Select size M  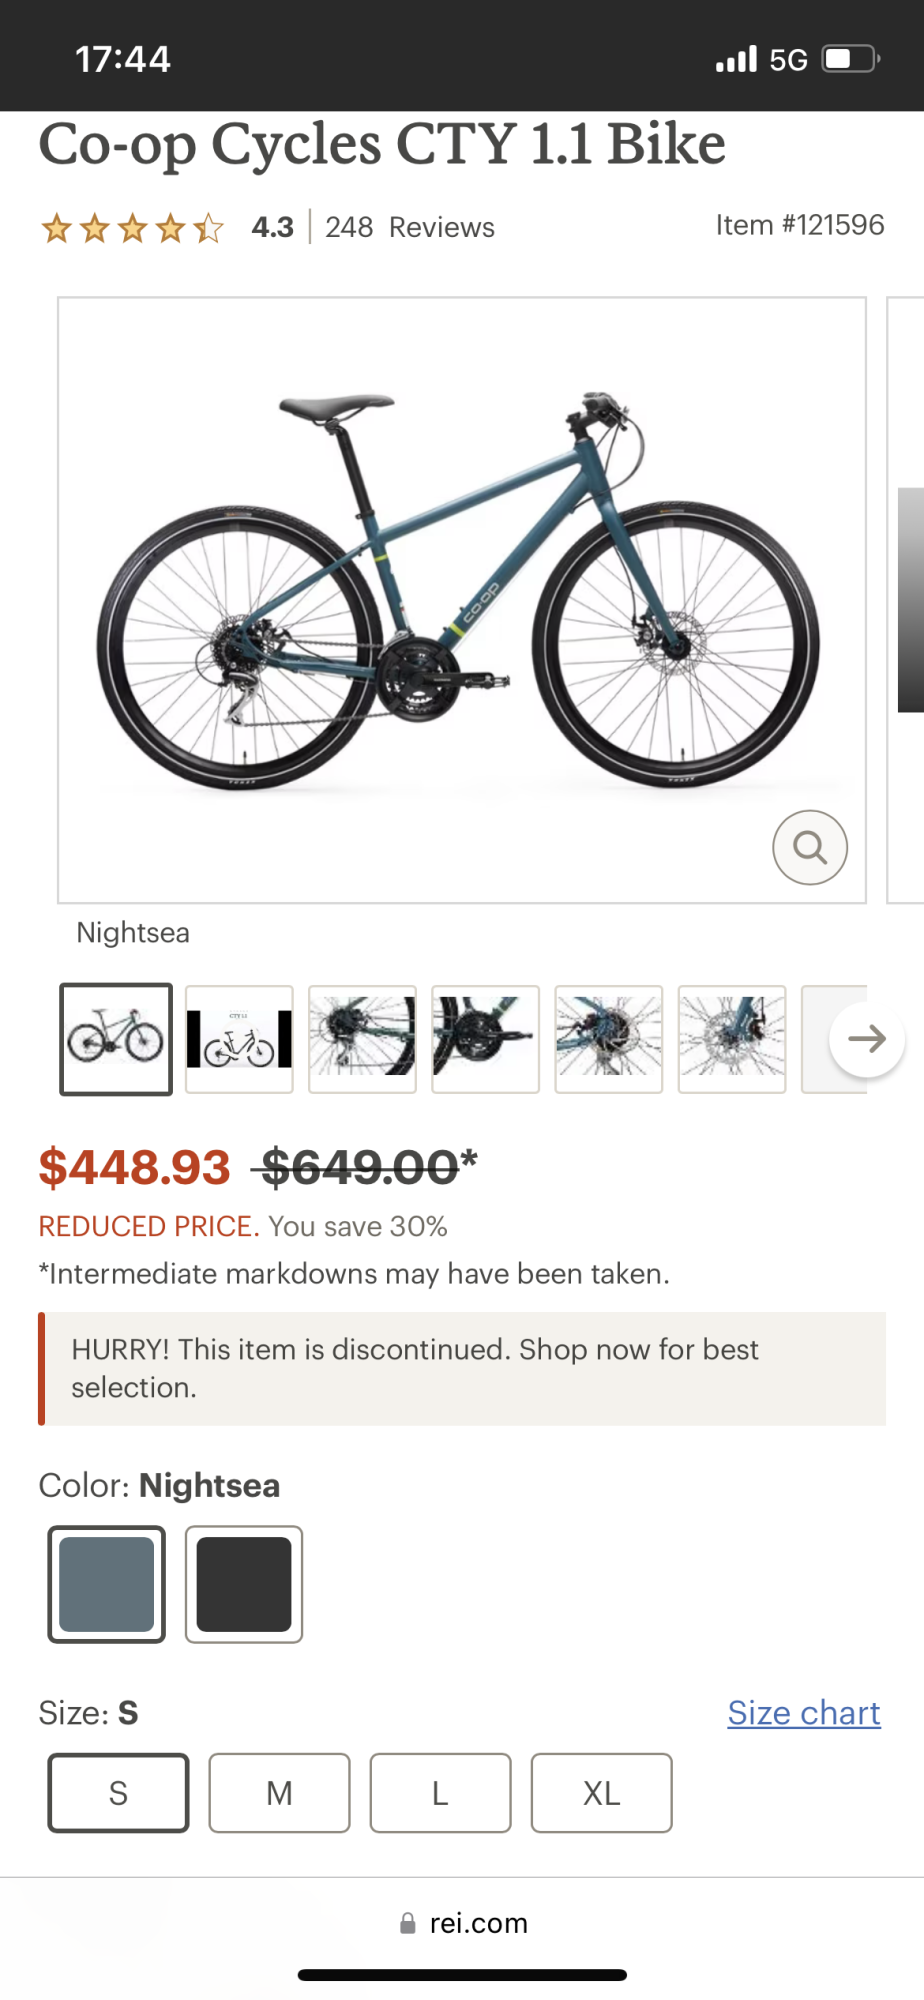point(279,1792)
